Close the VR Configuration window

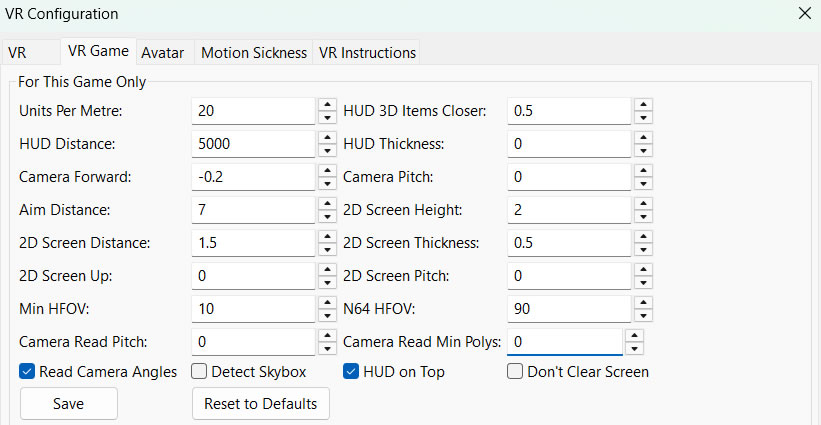coord(805,14)
